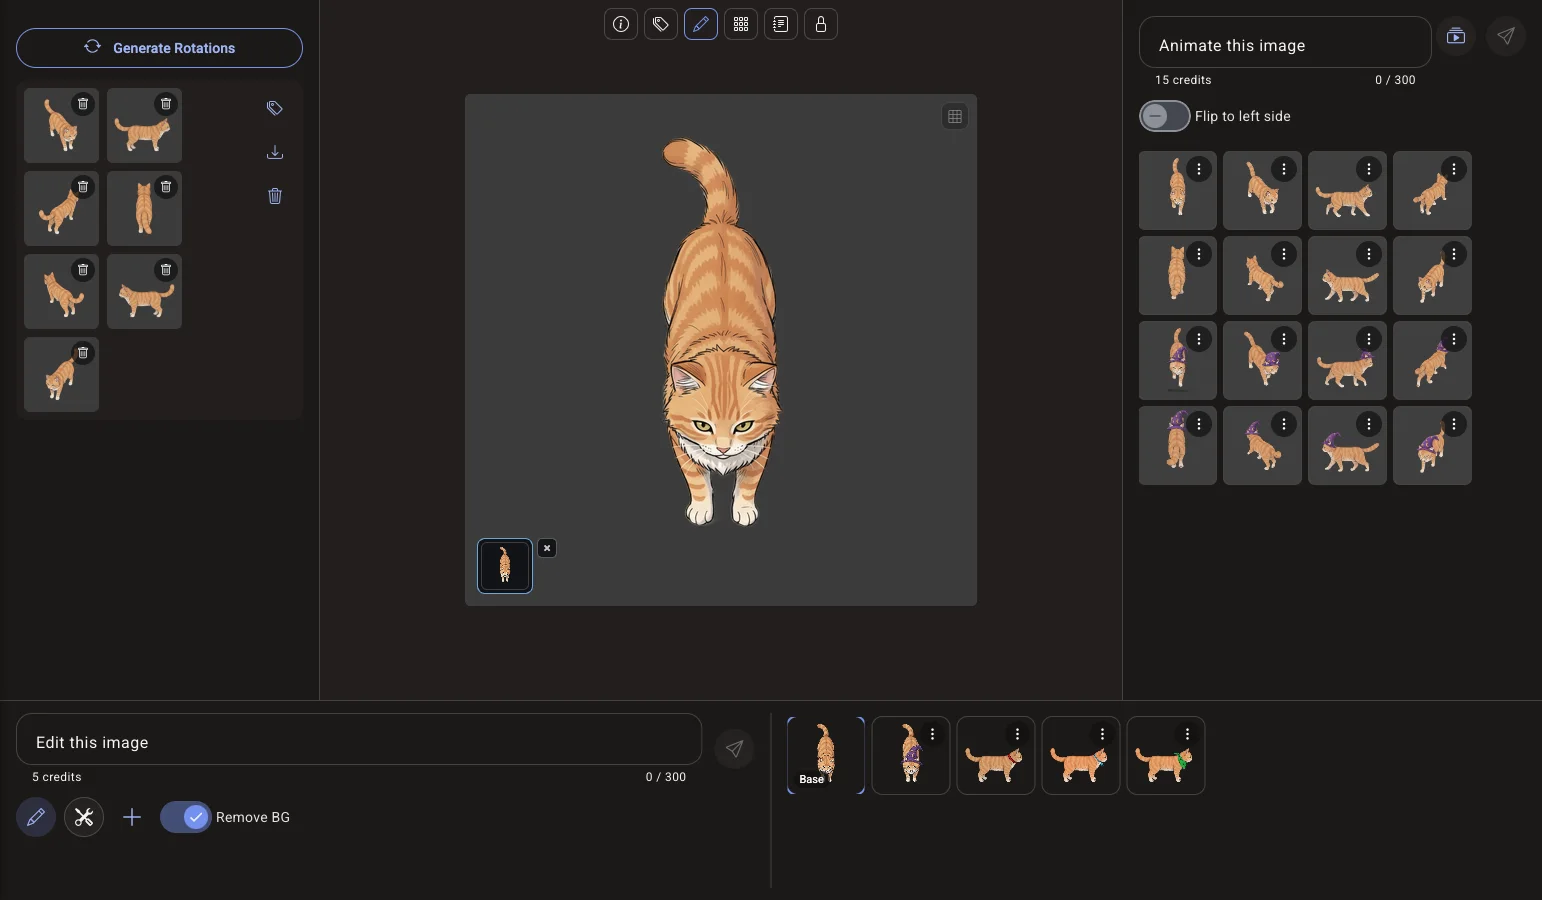Open the notes list icon in top toolbar
1542x900 pixels.
point(781,24)
